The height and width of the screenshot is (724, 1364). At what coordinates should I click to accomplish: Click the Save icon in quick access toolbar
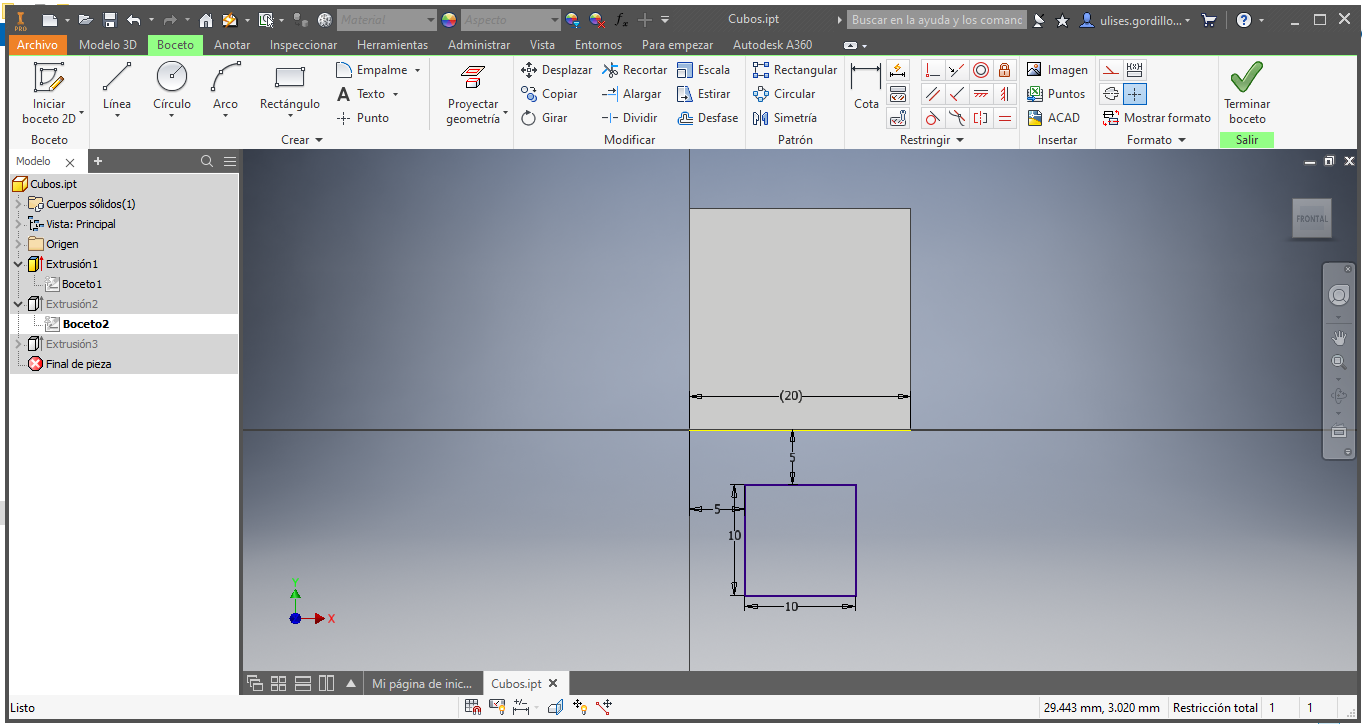point(110,20)
